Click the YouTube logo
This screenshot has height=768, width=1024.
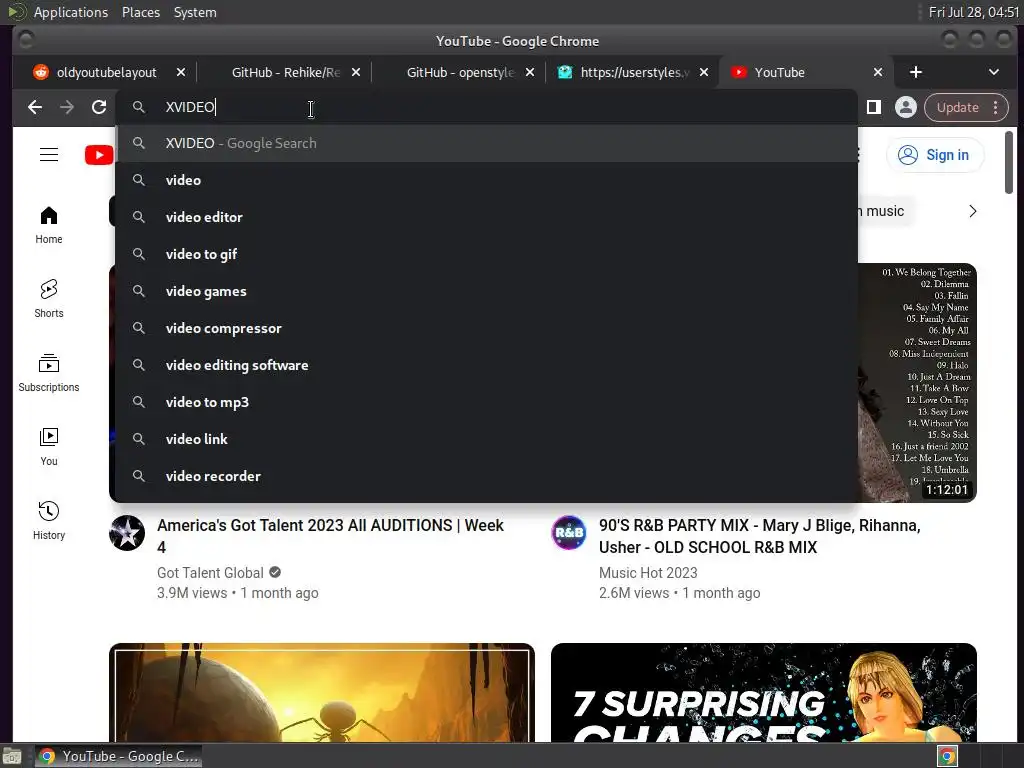pos(99,155)
